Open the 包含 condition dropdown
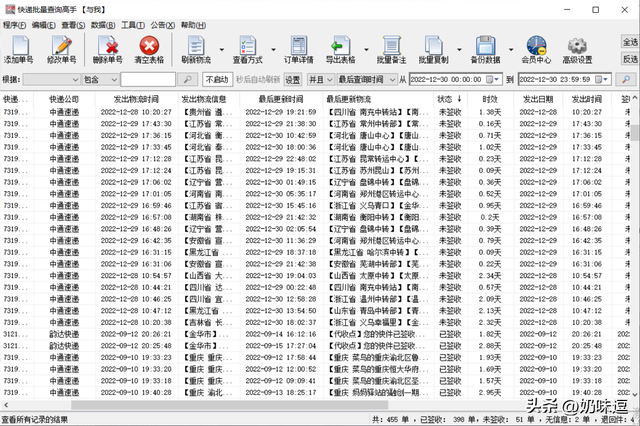The image size is (640, 426). coord(100,80)
